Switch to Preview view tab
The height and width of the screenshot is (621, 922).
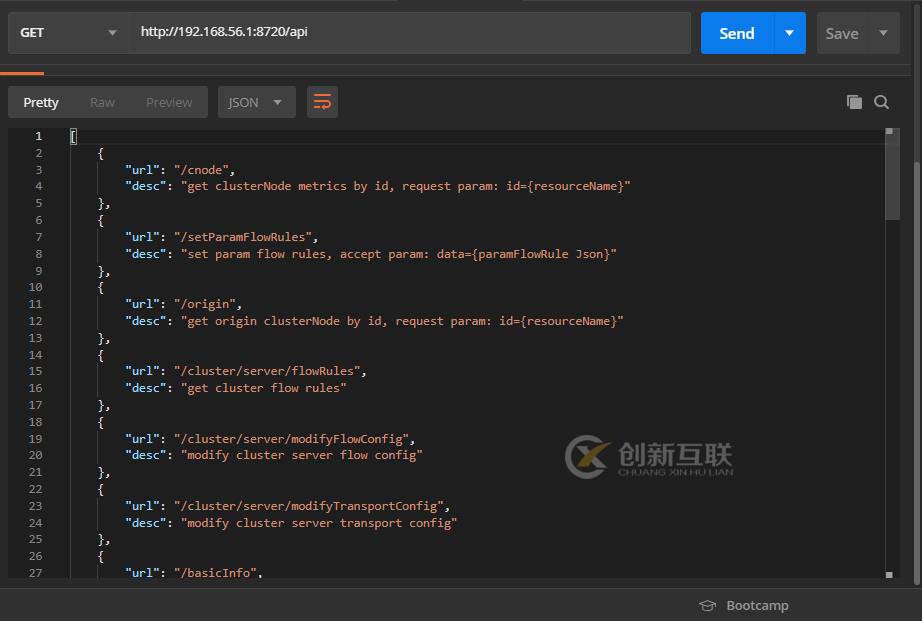pos(169,102)
